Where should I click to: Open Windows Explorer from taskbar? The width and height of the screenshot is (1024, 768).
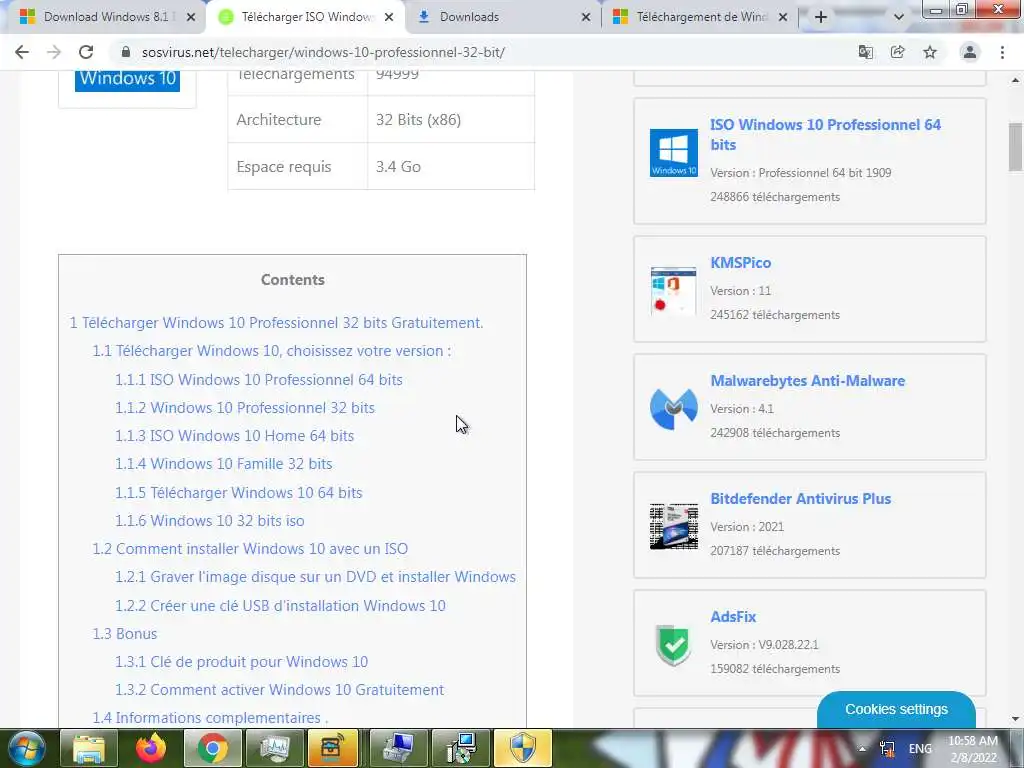tap(89, 748)
